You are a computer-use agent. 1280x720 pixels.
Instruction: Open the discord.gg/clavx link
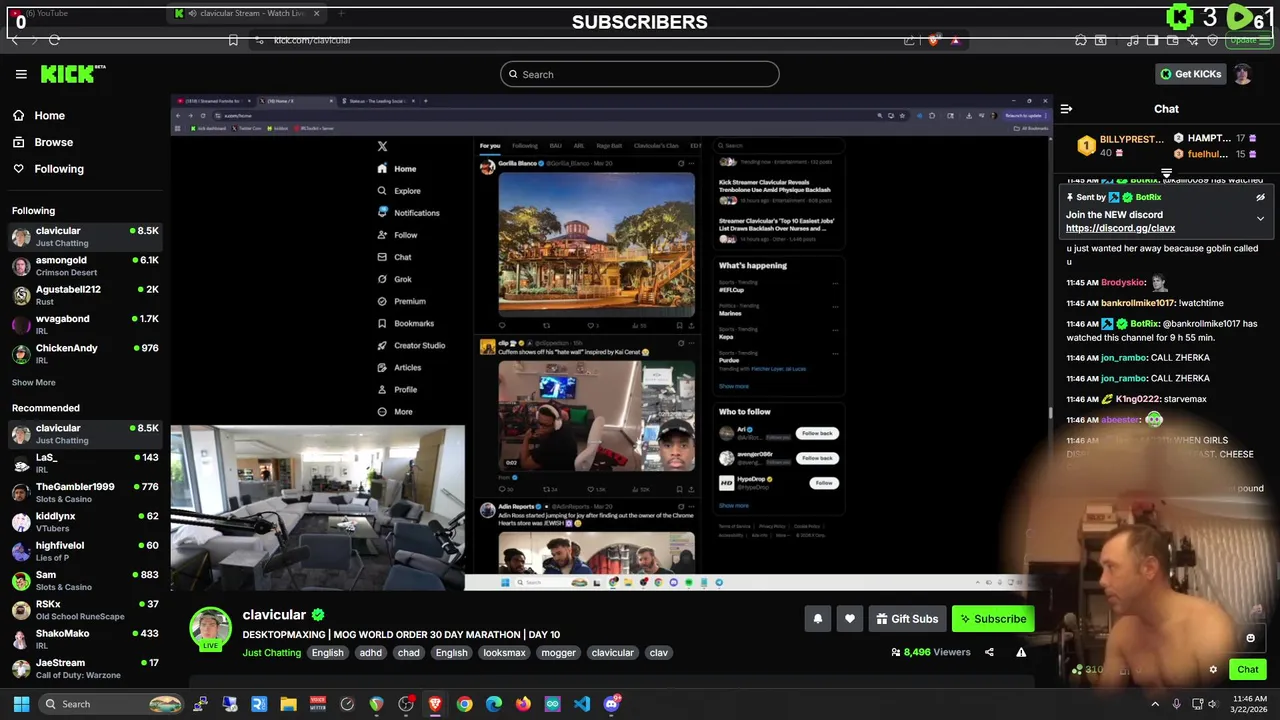[1120, 228]
